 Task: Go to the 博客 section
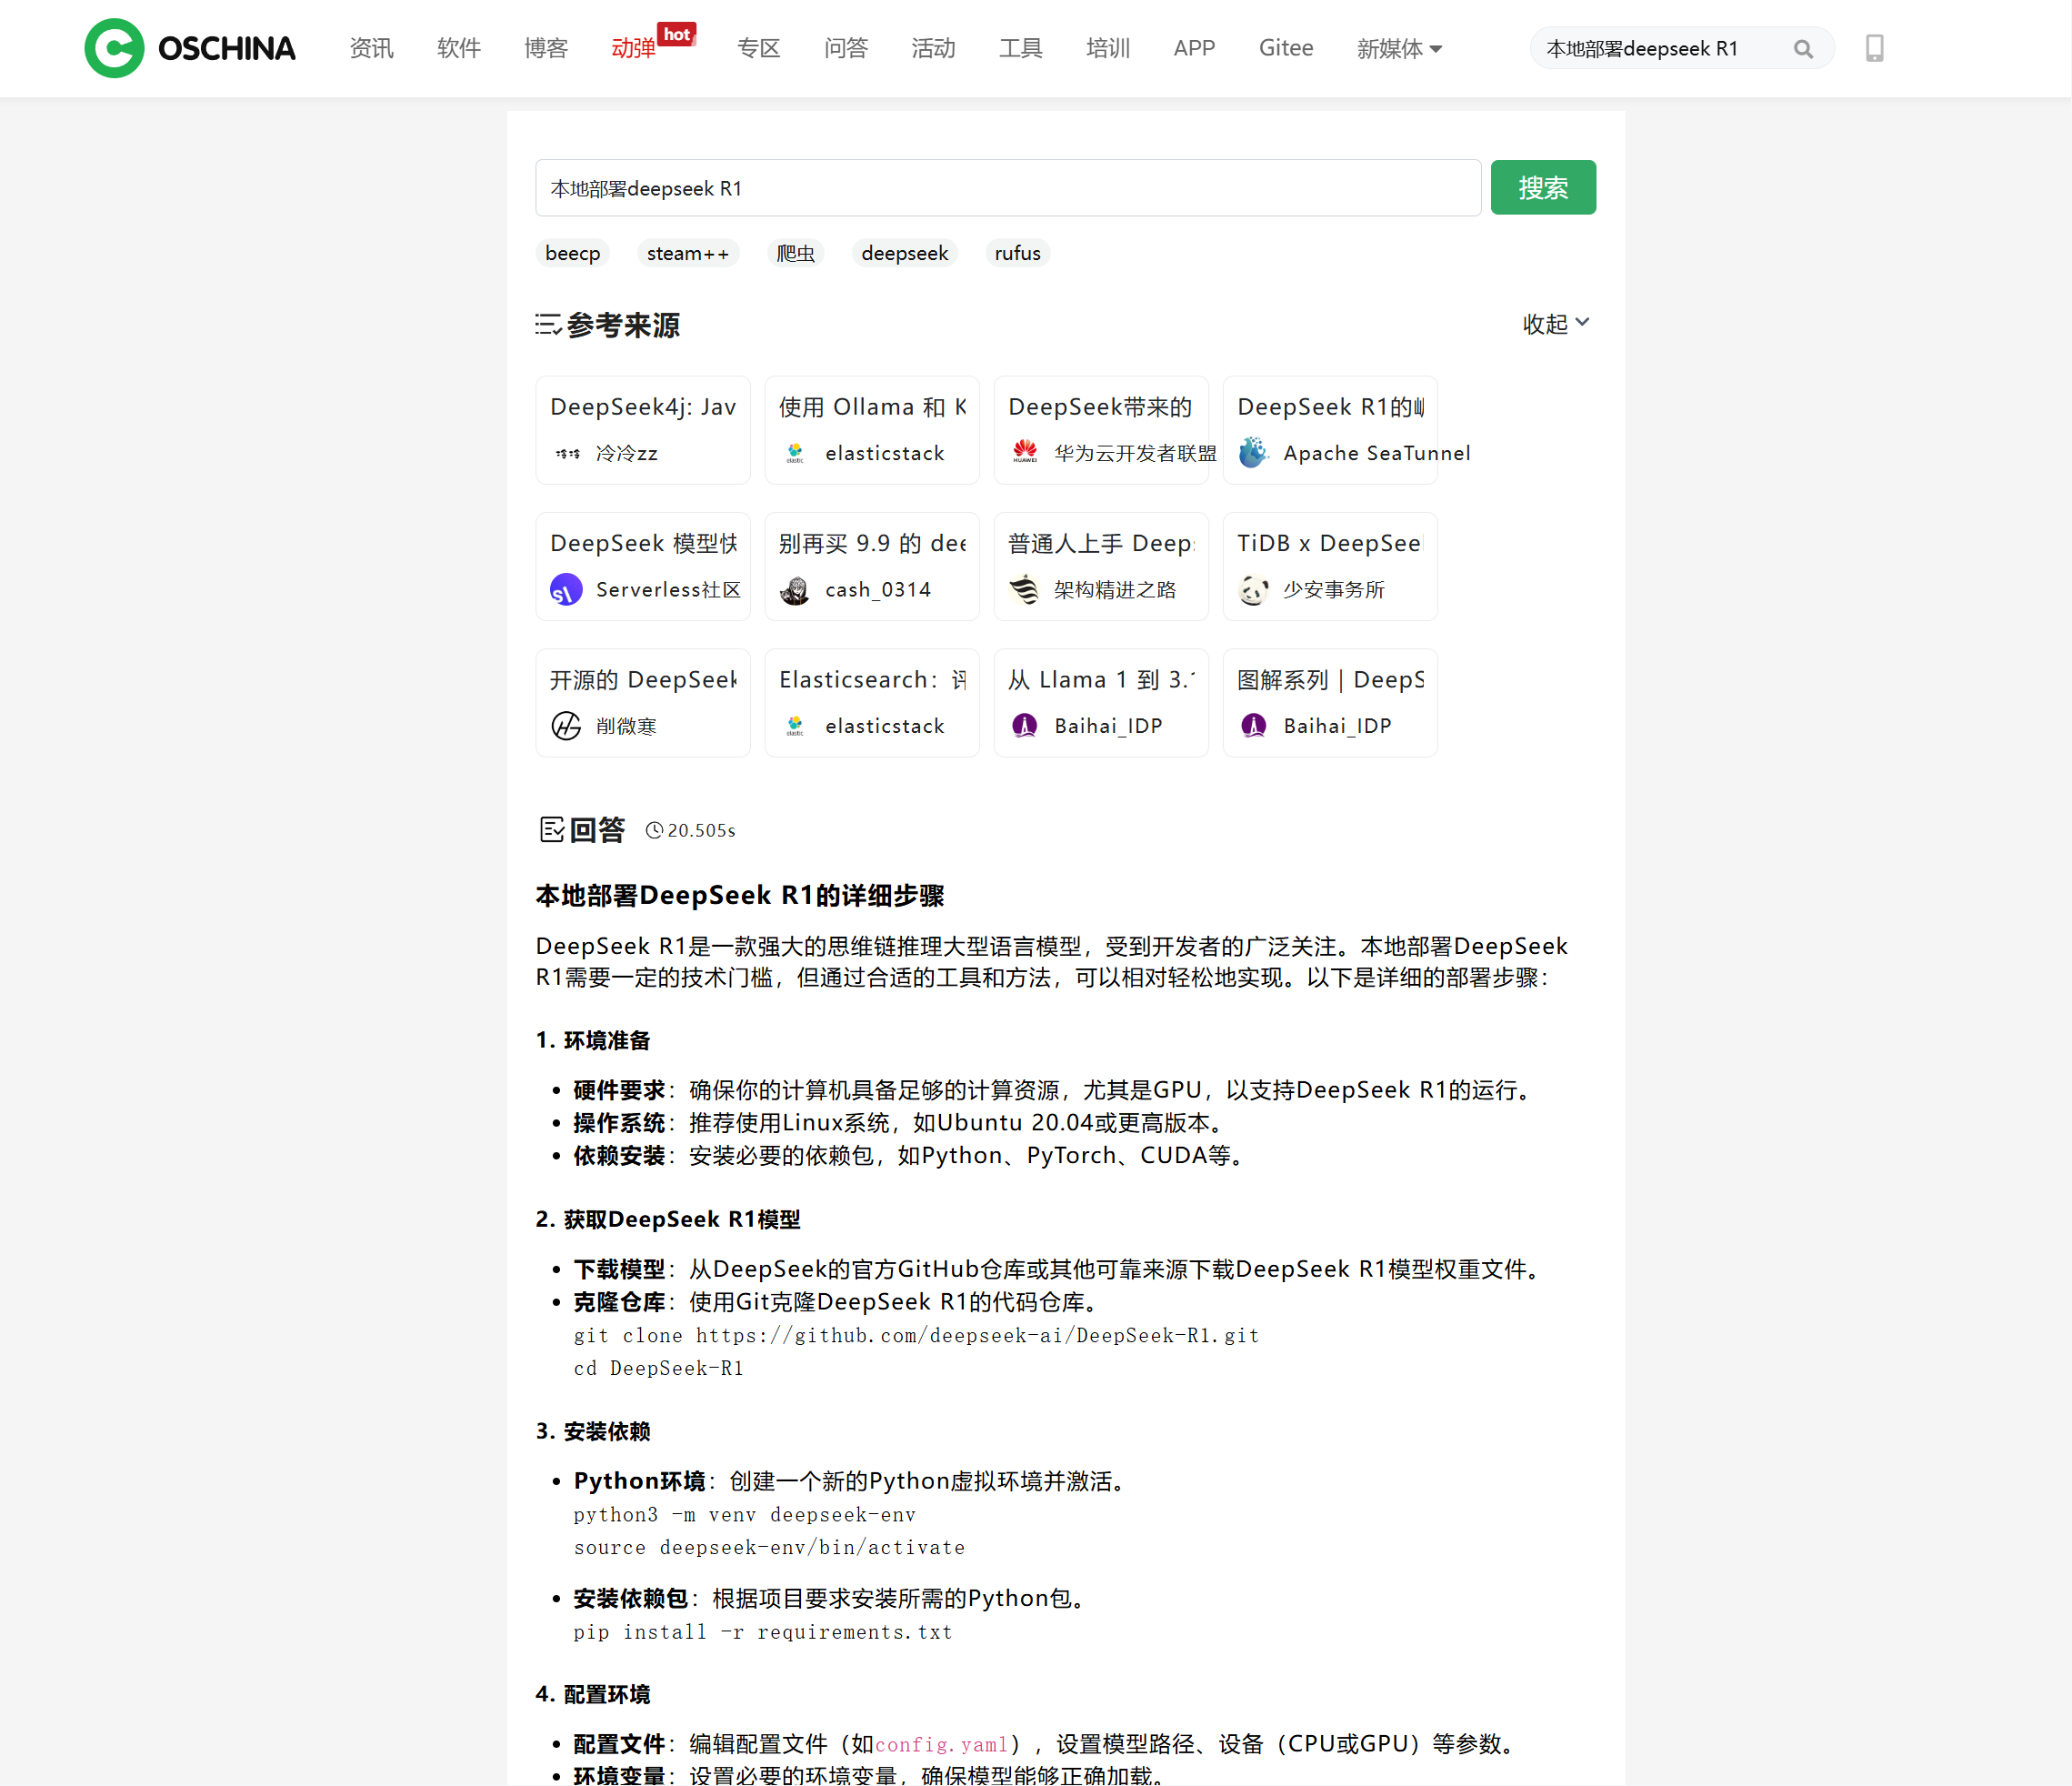pyautogui.click(x=546, y=48)
